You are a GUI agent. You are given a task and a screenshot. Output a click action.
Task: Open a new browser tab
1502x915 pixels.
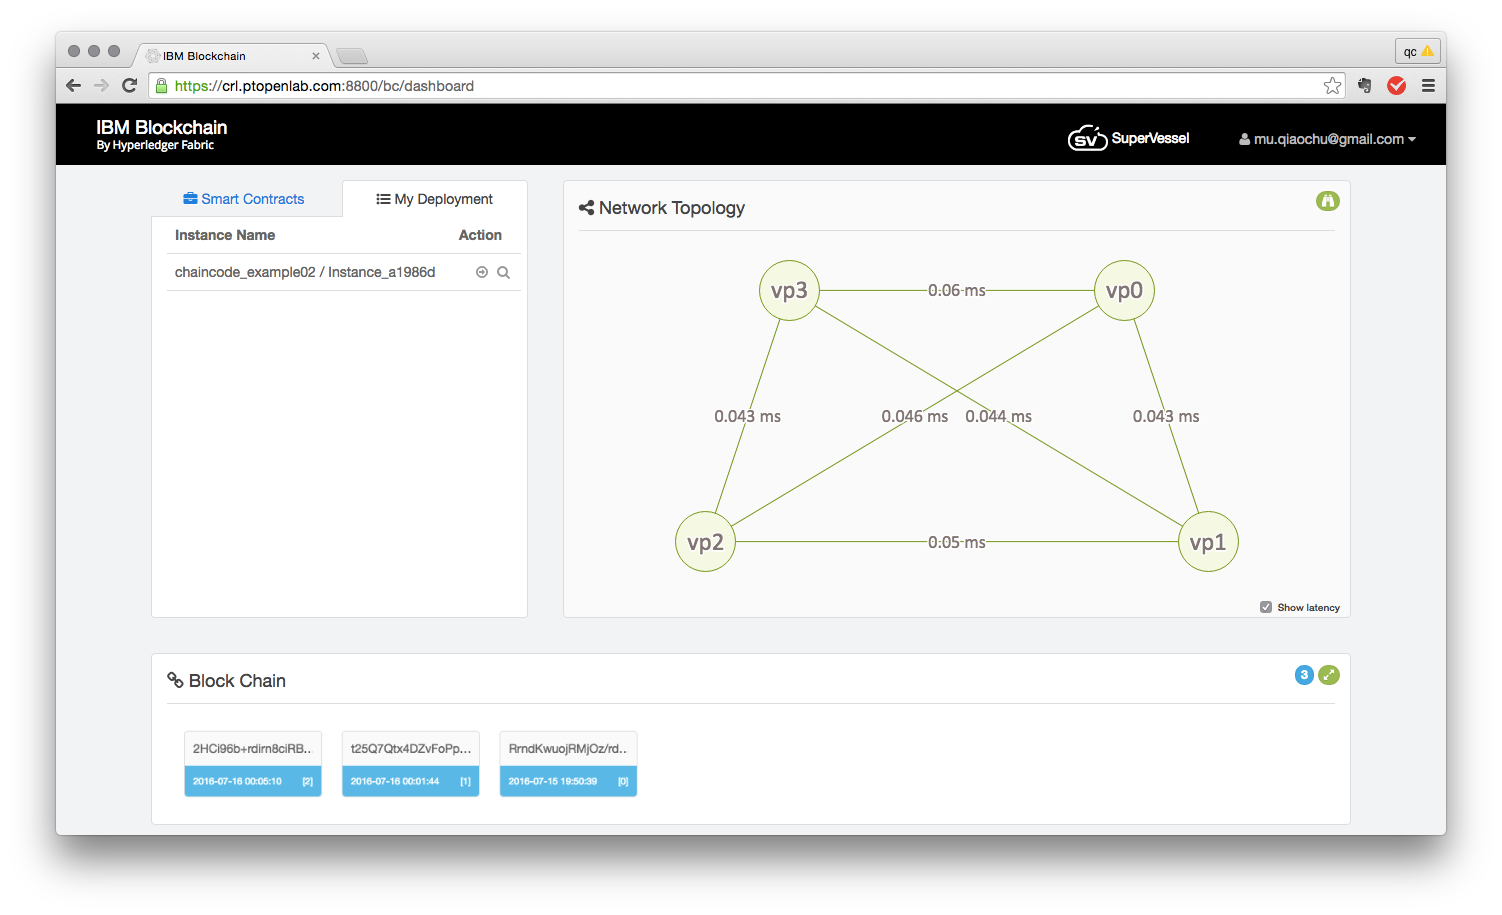pos(352,56)
